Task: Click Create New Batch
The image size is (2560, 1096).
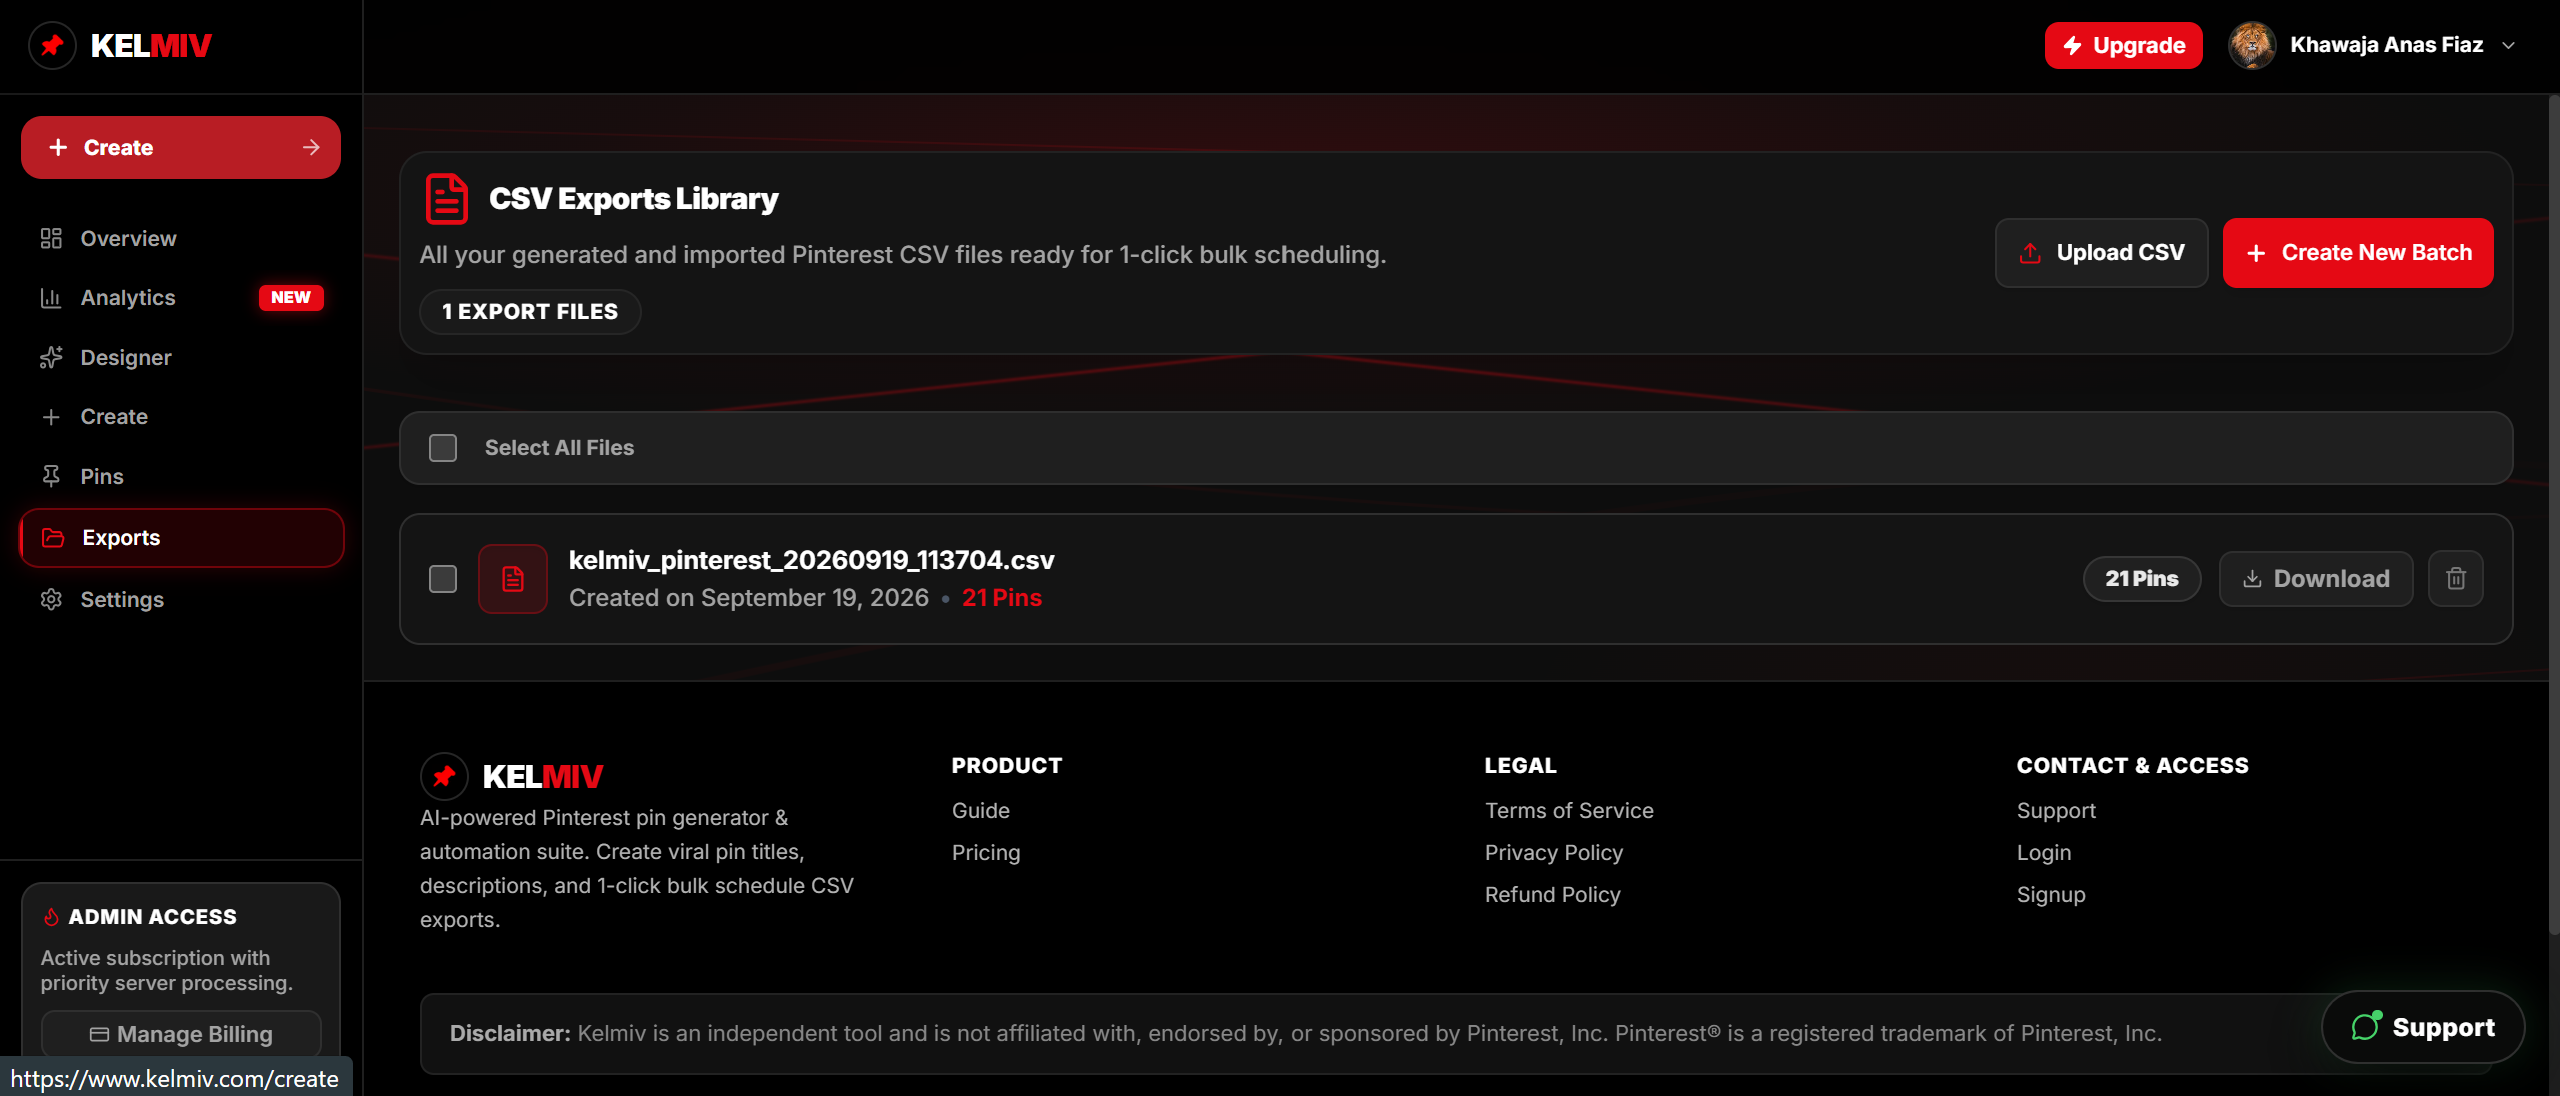Action: [2358, 253]
